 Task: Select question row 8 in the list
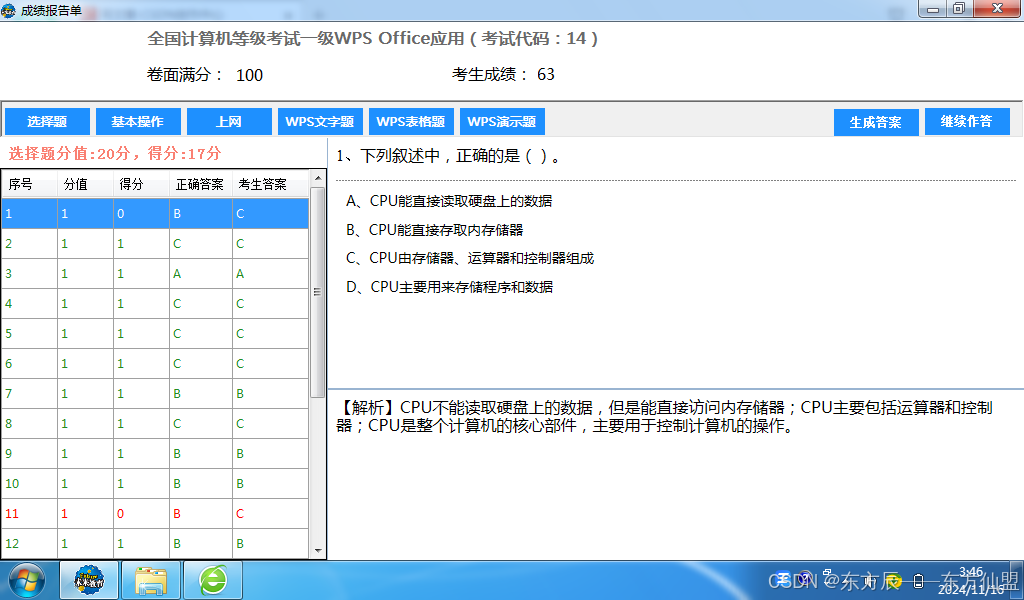coord(155,424)
